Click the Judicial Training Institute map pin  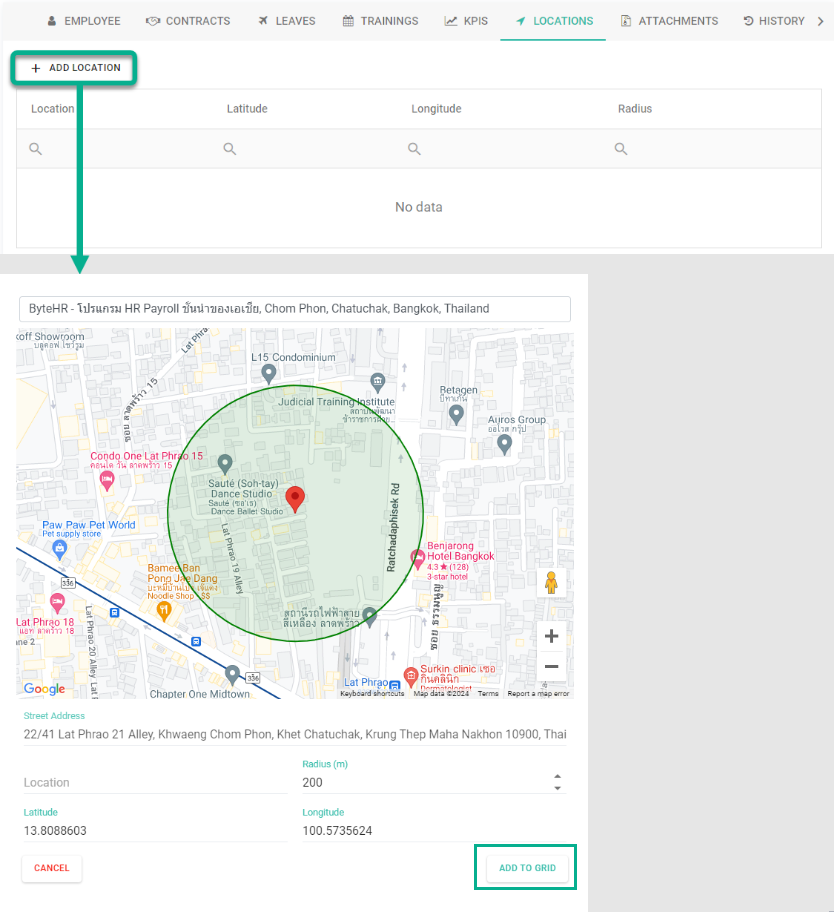[x=377, y=383]
